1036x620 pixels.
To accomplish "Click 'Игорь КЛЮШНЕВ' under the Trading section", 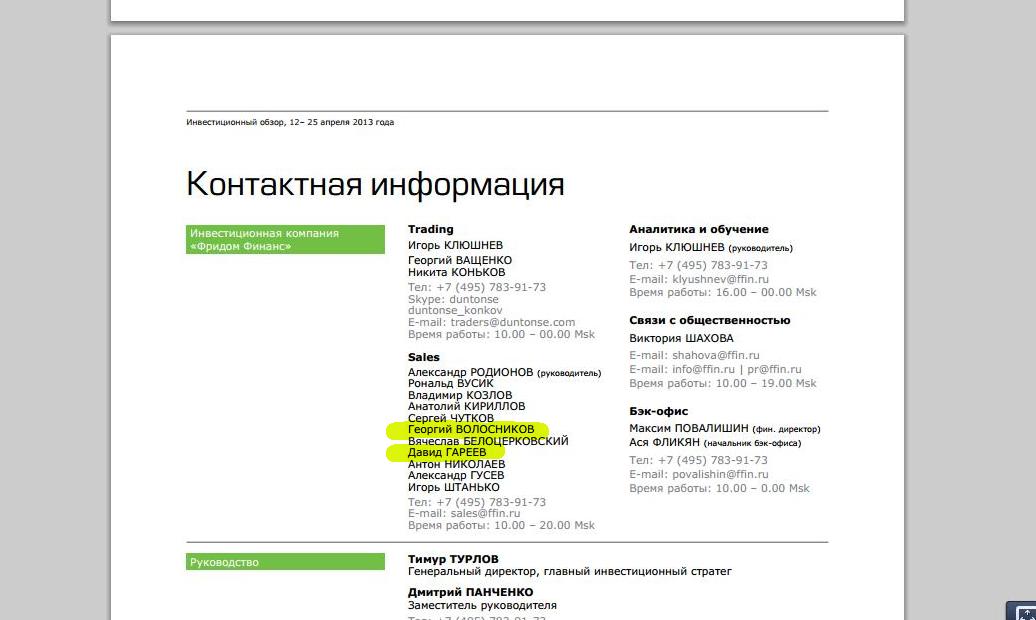I will [x=455, y=245].
